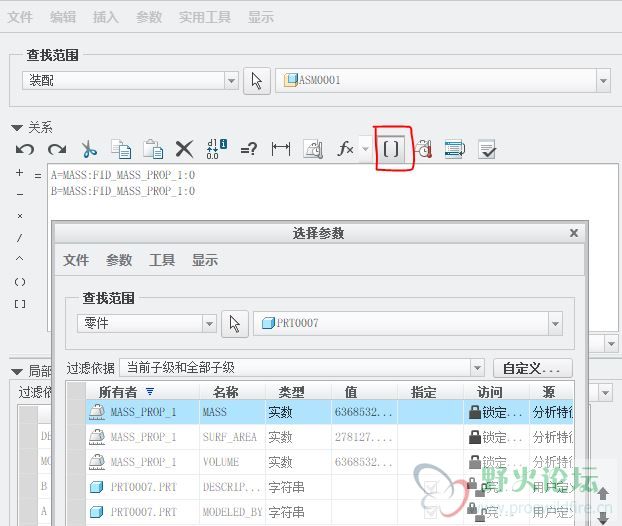Open 装配 look-in dropdown
This screenshot has height=526, width=622.
[x=231, y=81]
